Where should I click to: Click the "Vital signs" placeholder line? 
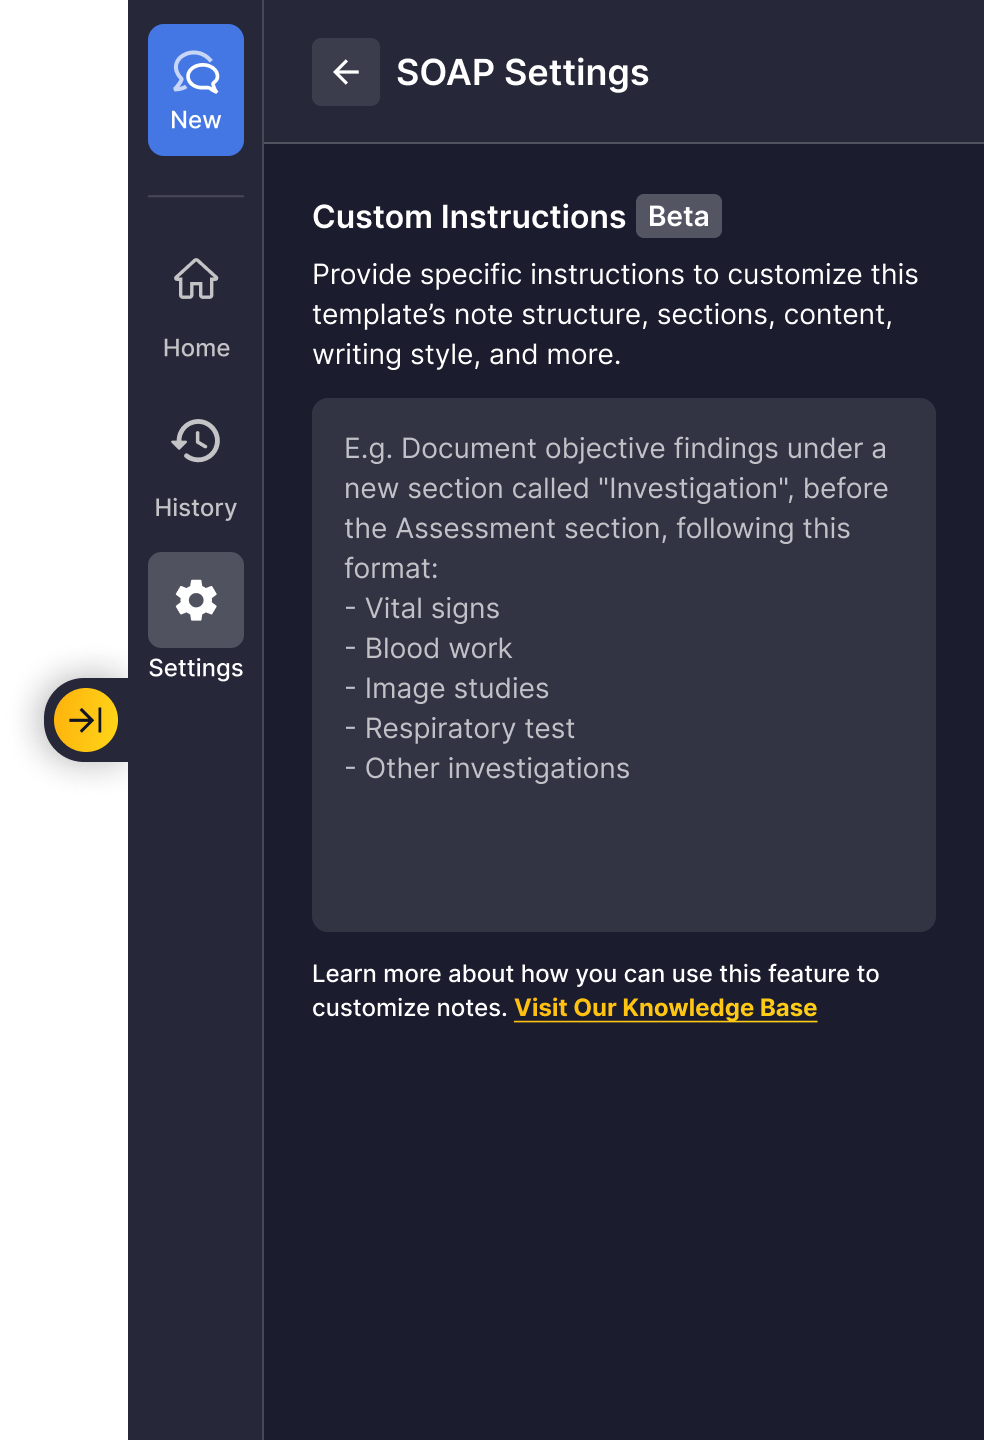432,609
